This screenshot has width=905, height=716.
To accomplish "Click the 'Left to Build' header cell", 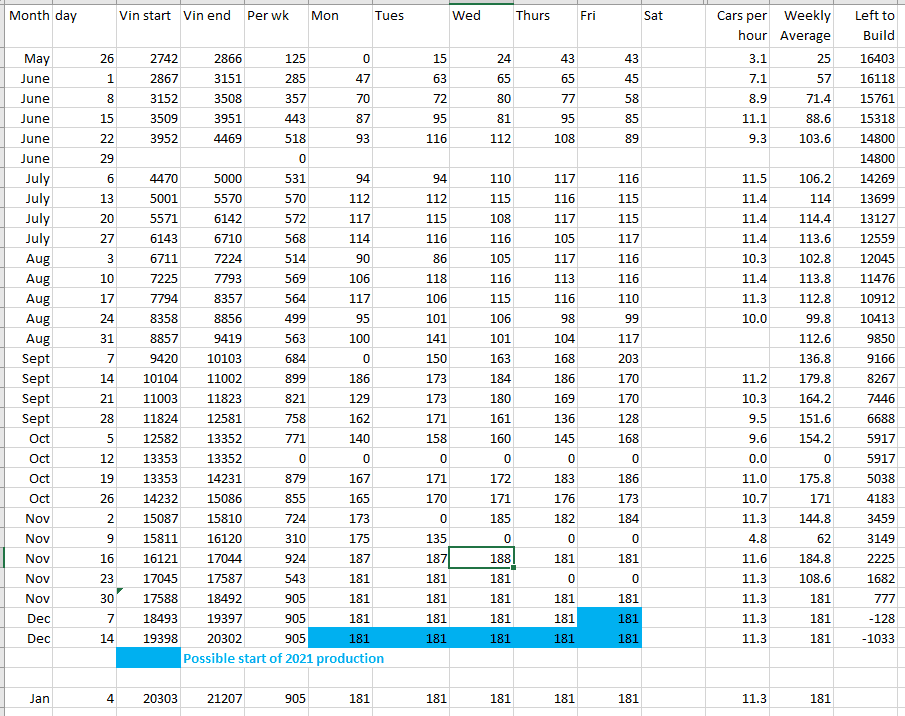I will [x=873, y=26].
